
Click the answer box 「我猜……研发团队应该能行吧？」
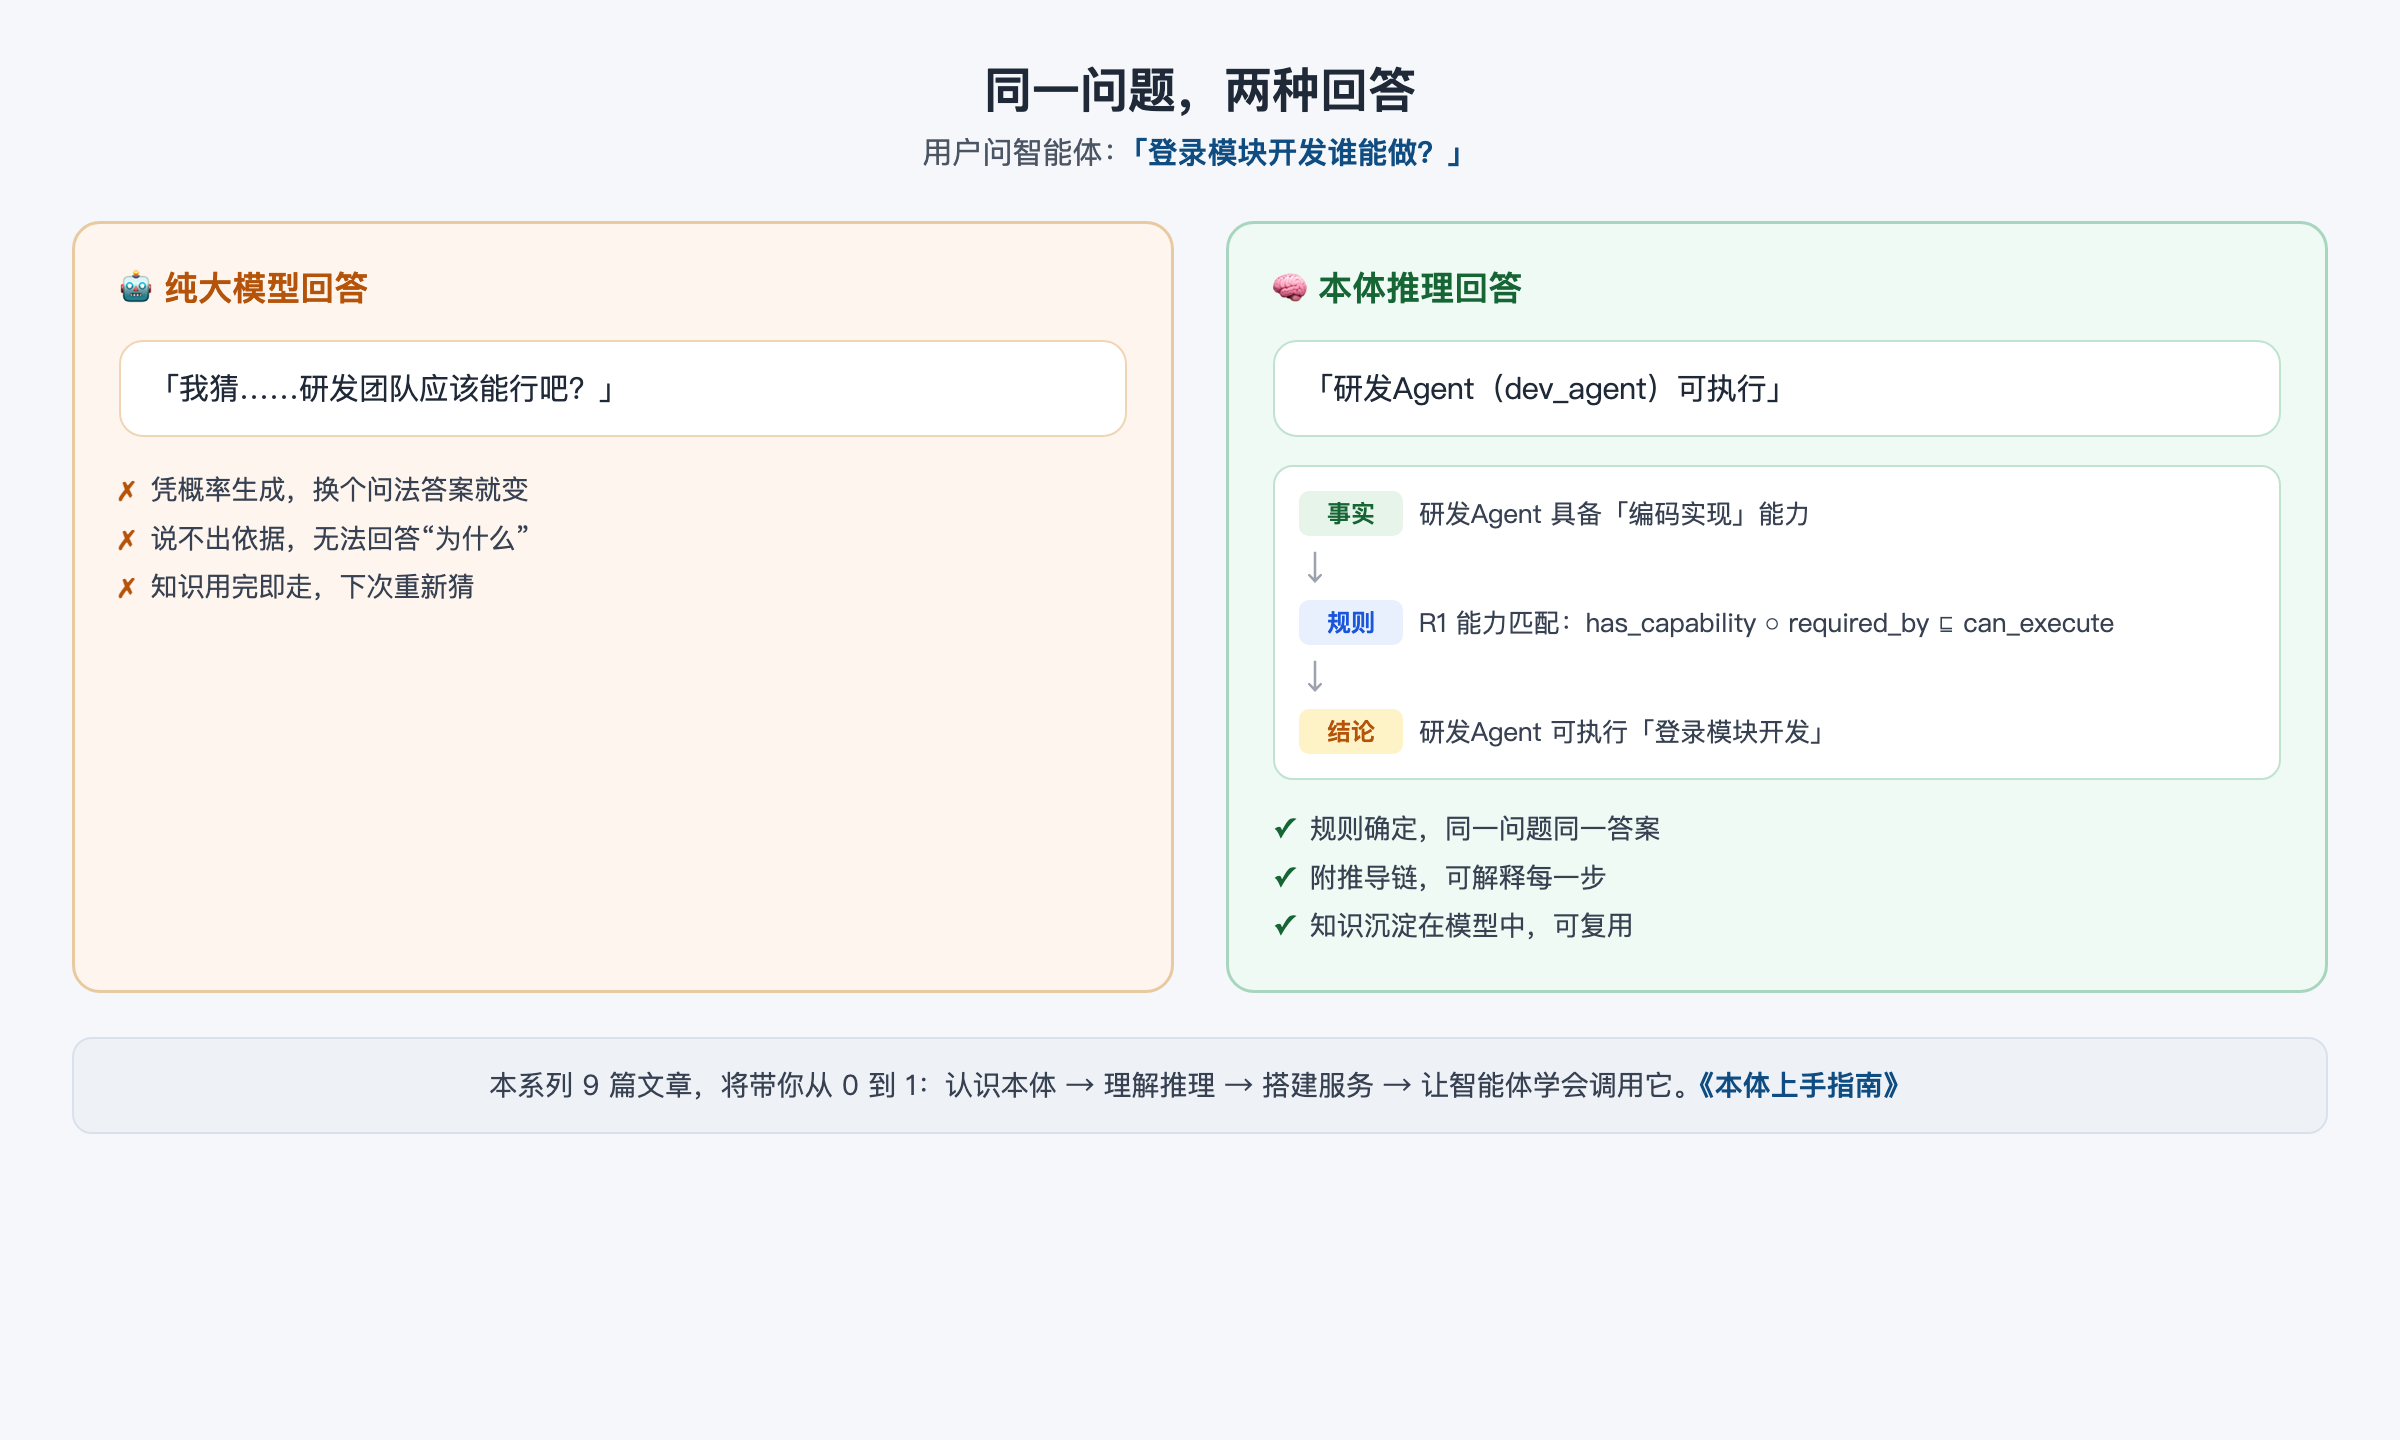click(x=623, y=388)
